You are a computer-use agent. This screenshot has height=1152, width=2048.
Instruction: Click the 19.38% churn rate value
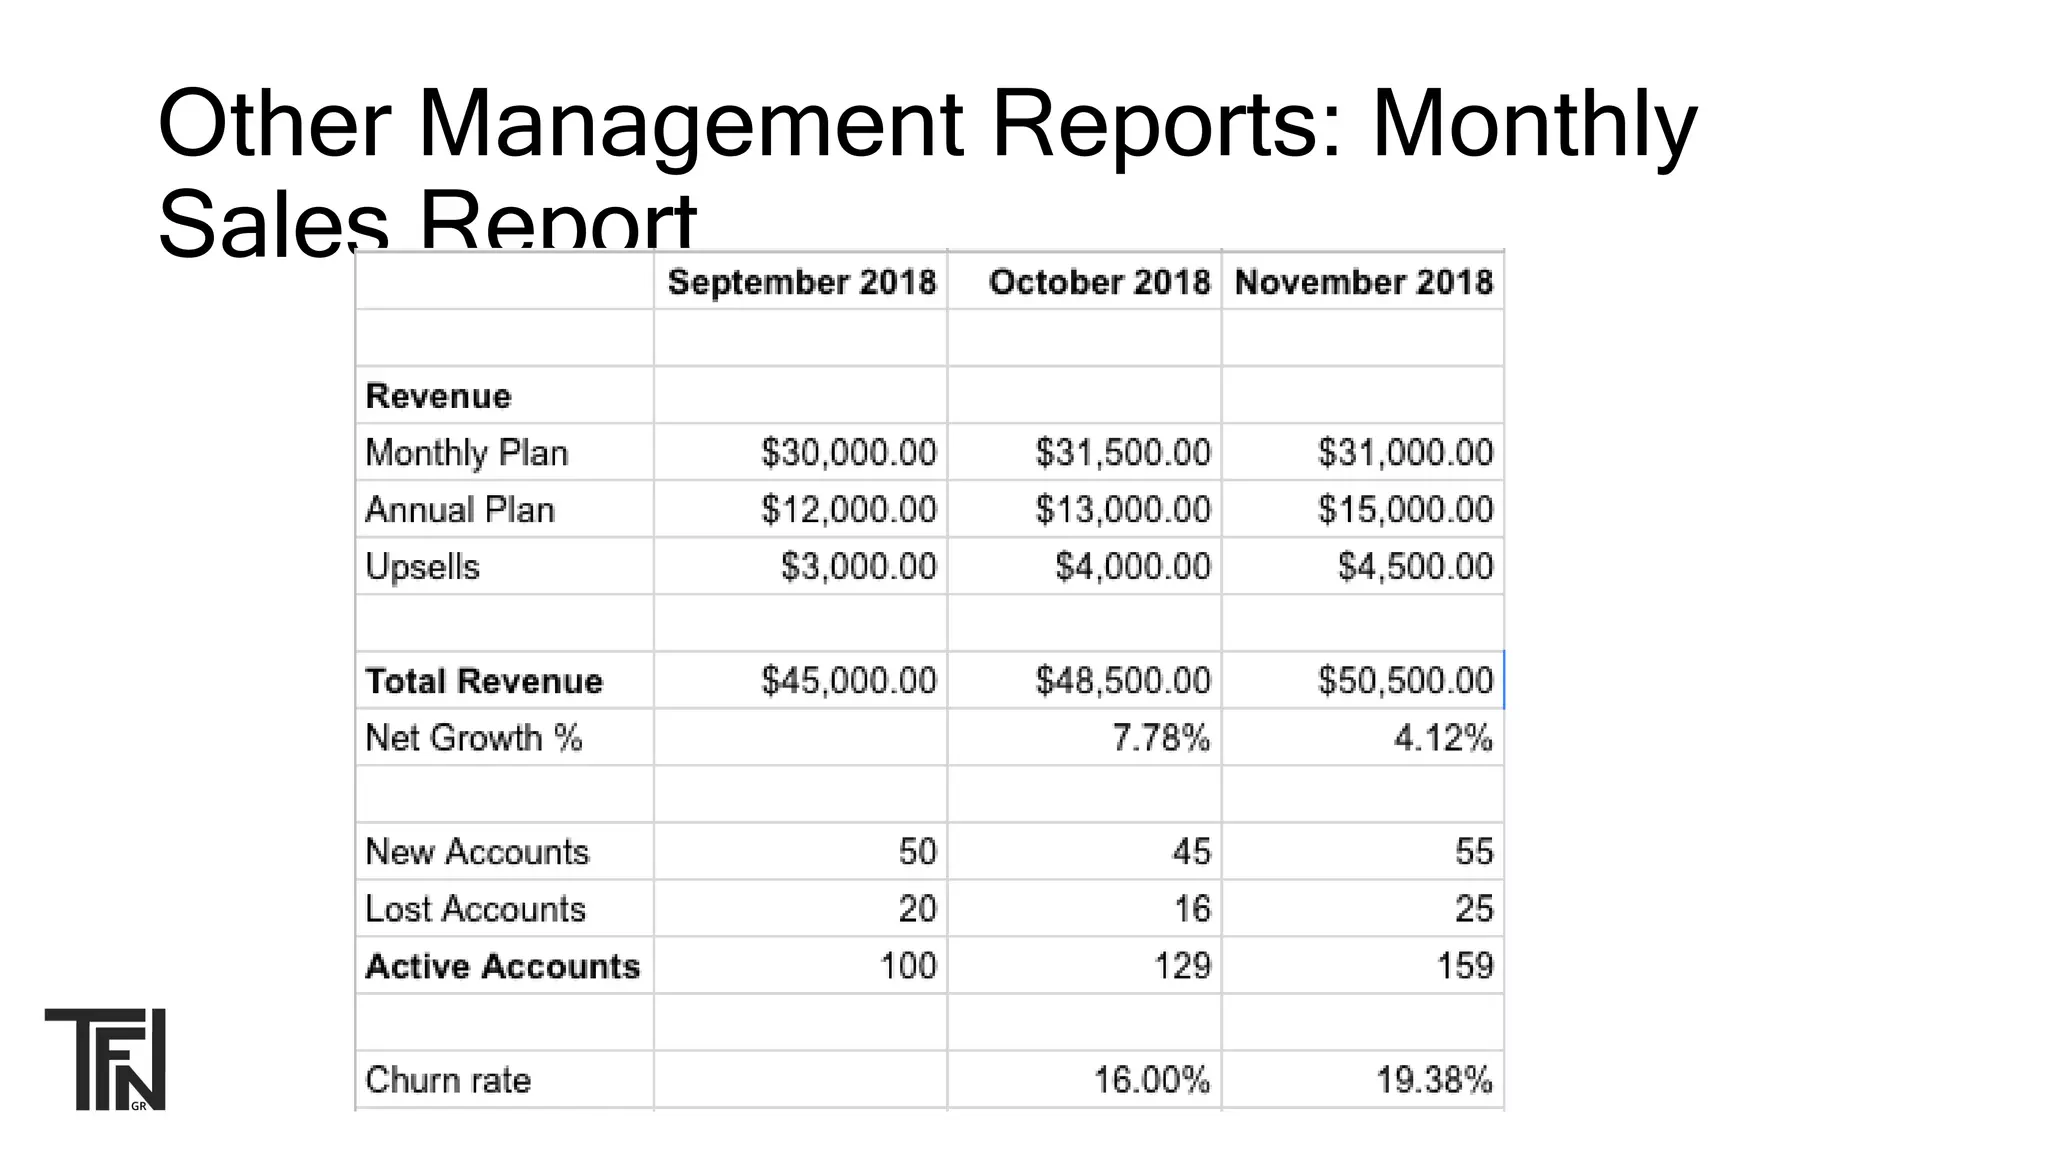[x=1434, y=1080]
